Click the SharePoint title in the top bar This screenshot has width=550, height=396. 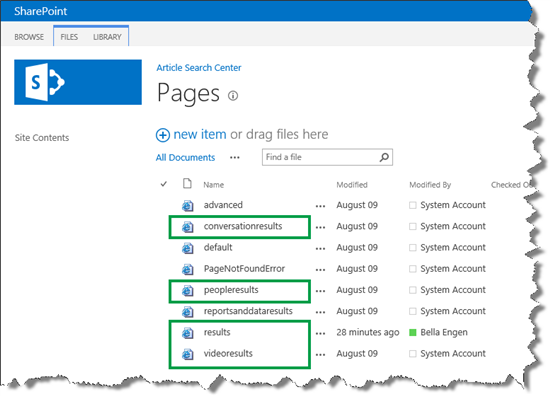click(x=41, y=11)
